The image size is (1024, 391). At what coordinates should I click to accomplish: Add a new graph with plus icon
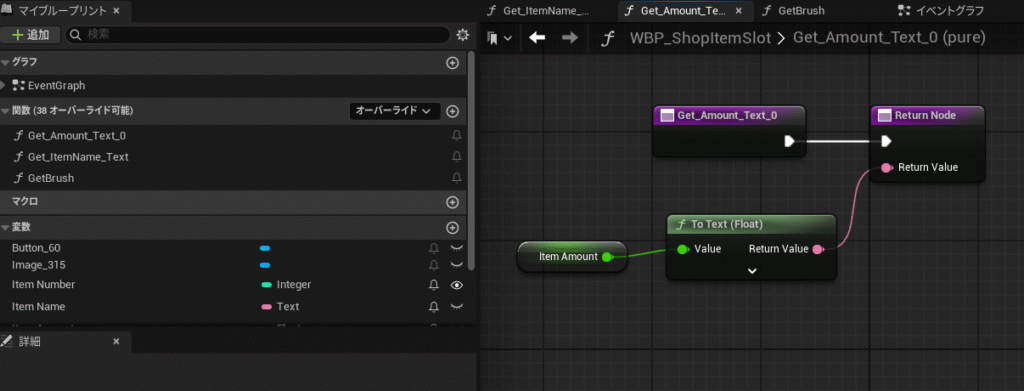pos(452,63)
